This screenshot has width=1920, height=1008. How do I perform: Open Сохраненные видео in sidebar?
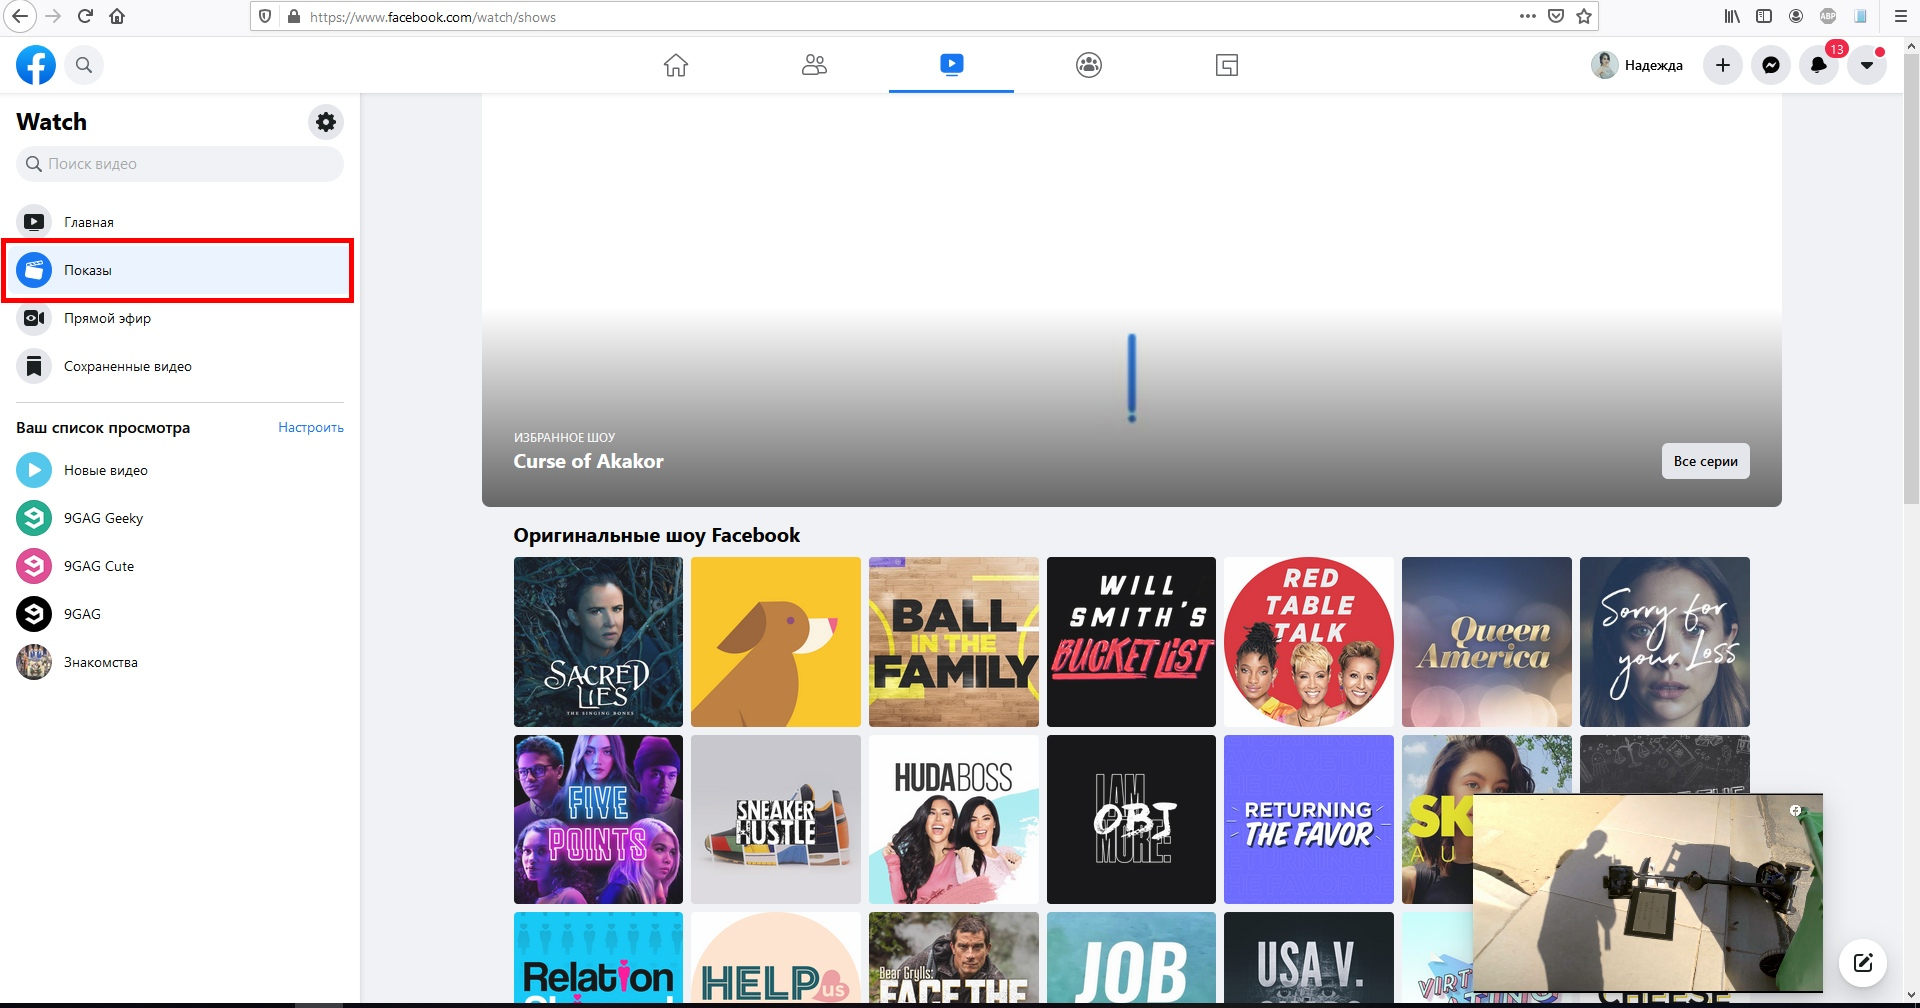coord(180,366)
